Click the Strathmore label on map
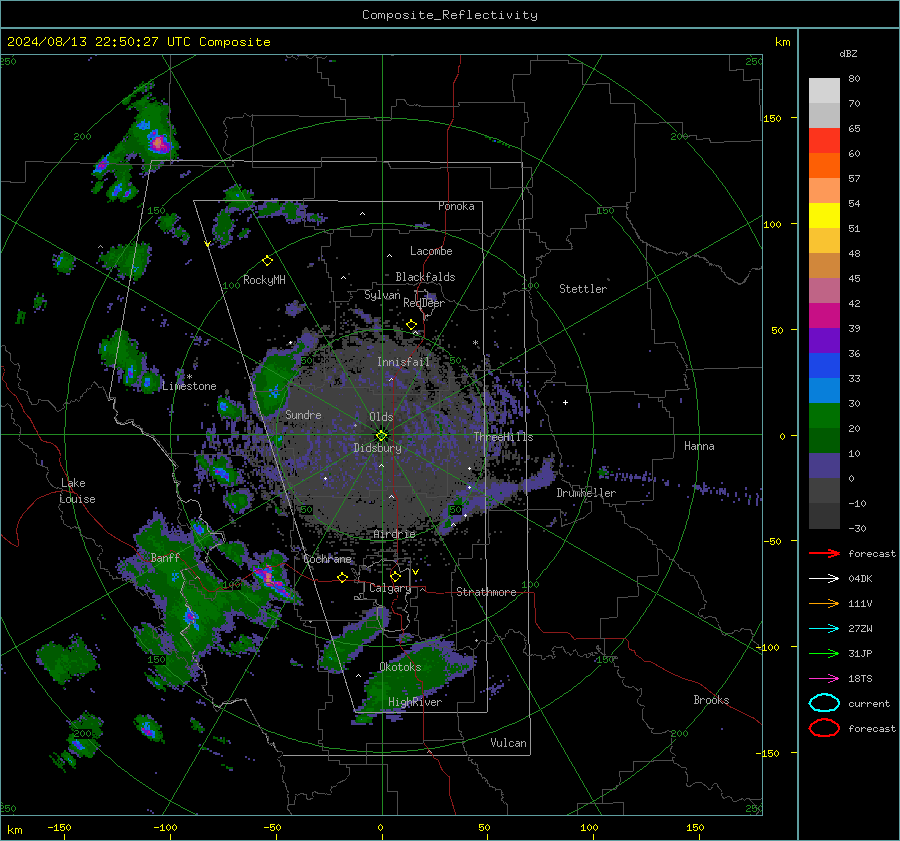This screenshot has height=841, width=900. (486, 592)
